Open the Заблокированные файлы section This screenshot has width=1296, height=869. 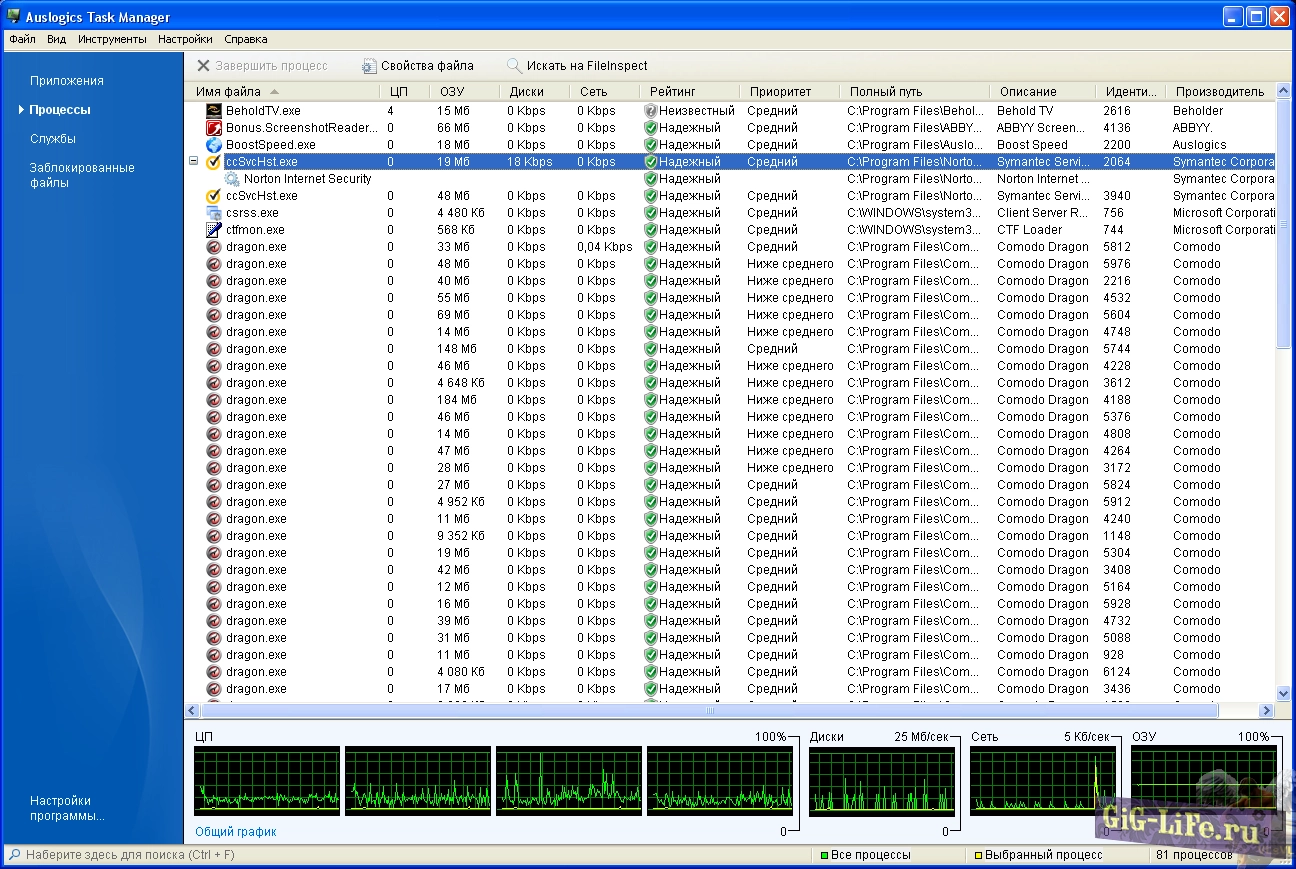(x=82, y=175)
